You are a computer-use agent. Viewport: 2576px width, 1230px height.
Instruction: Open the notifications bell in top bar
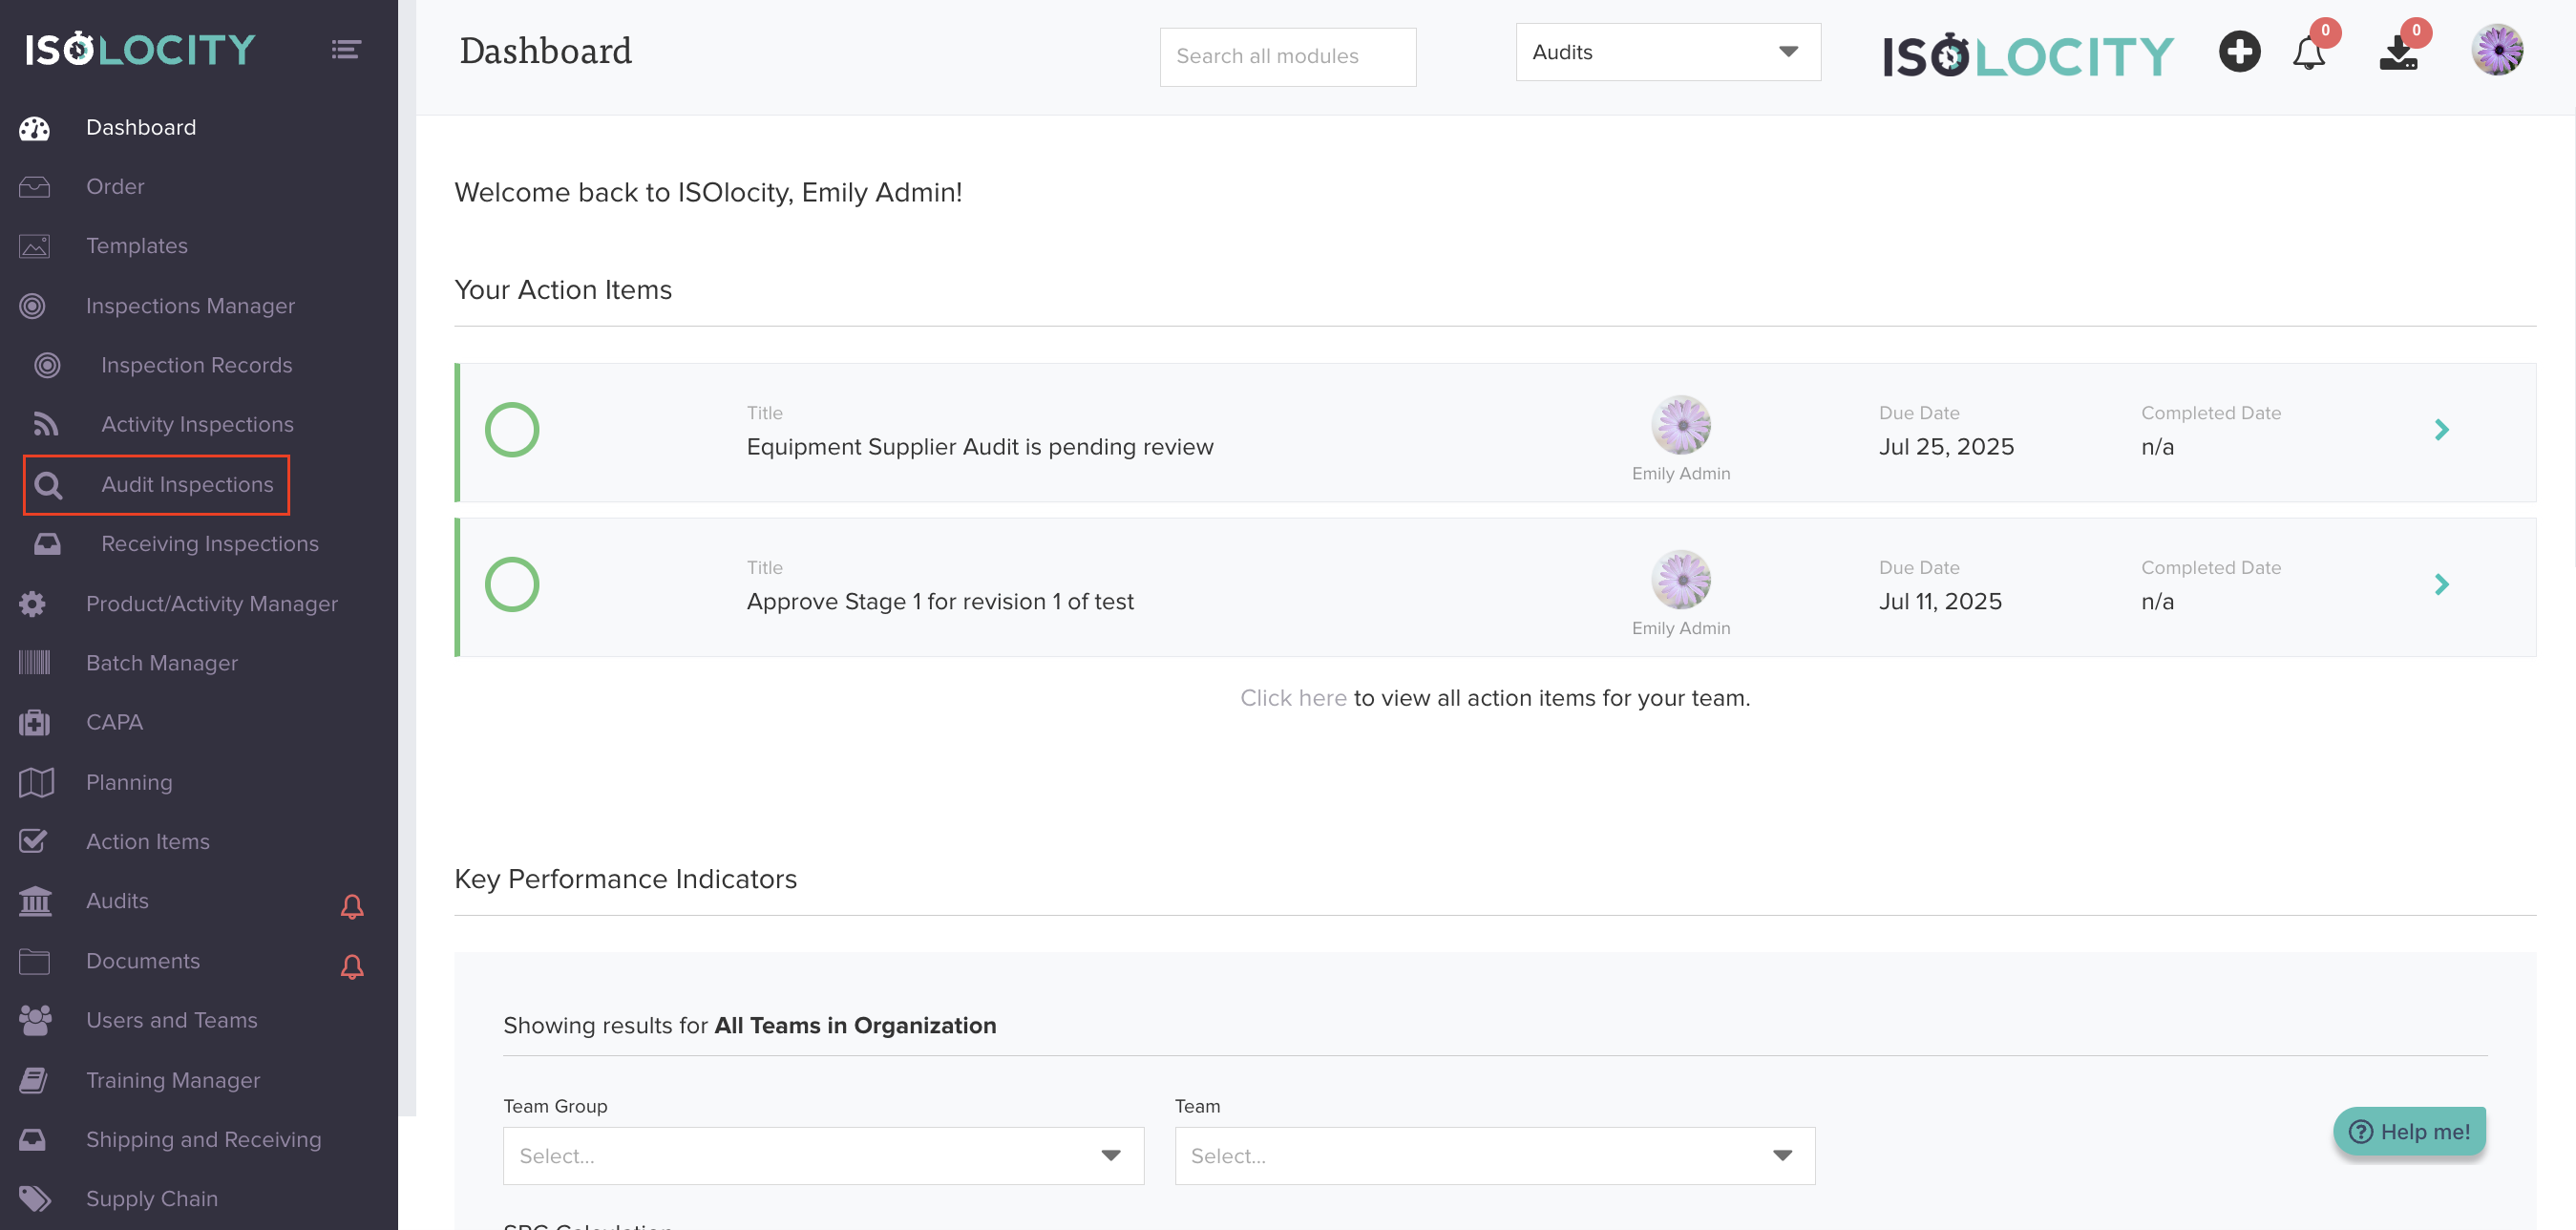pos(2308,53)
